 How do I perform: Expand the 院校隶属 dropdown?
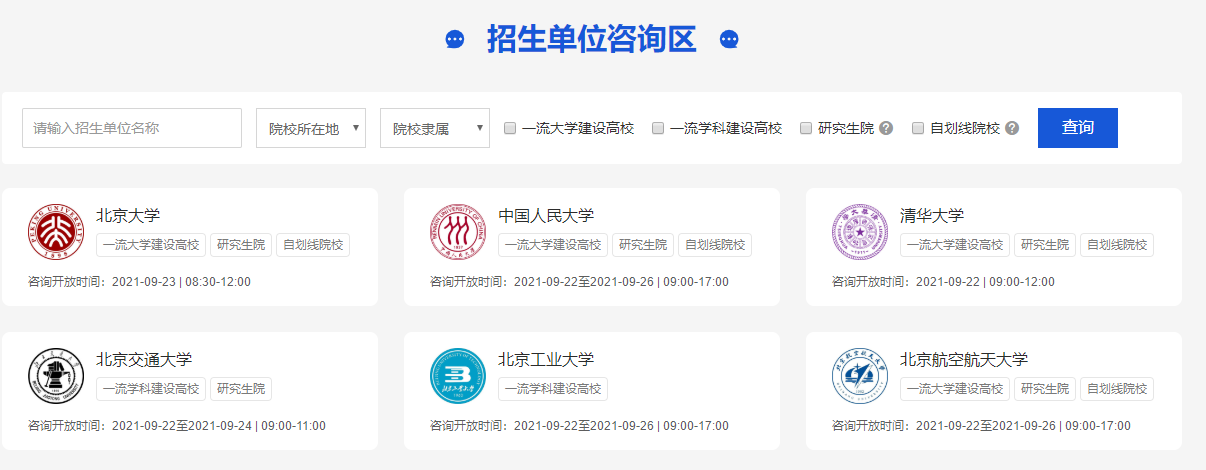pos(435,128)
